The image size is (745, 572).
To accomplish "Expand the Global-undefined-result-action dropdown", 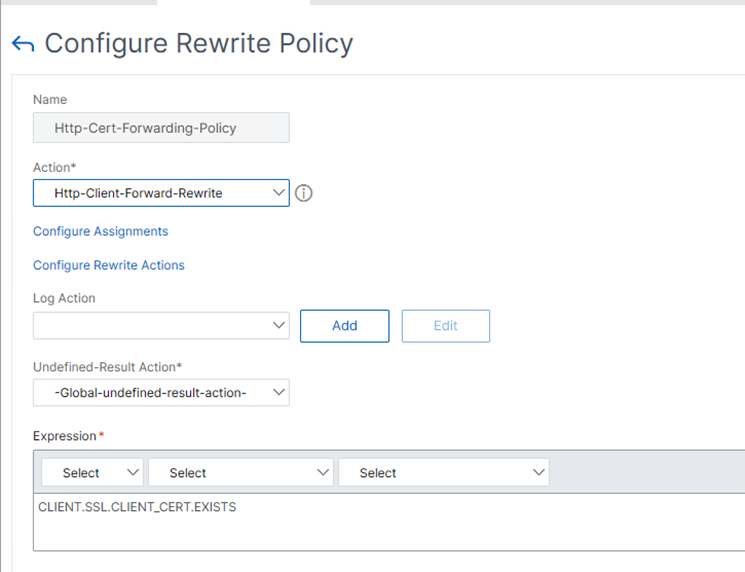I will (161, 393).
